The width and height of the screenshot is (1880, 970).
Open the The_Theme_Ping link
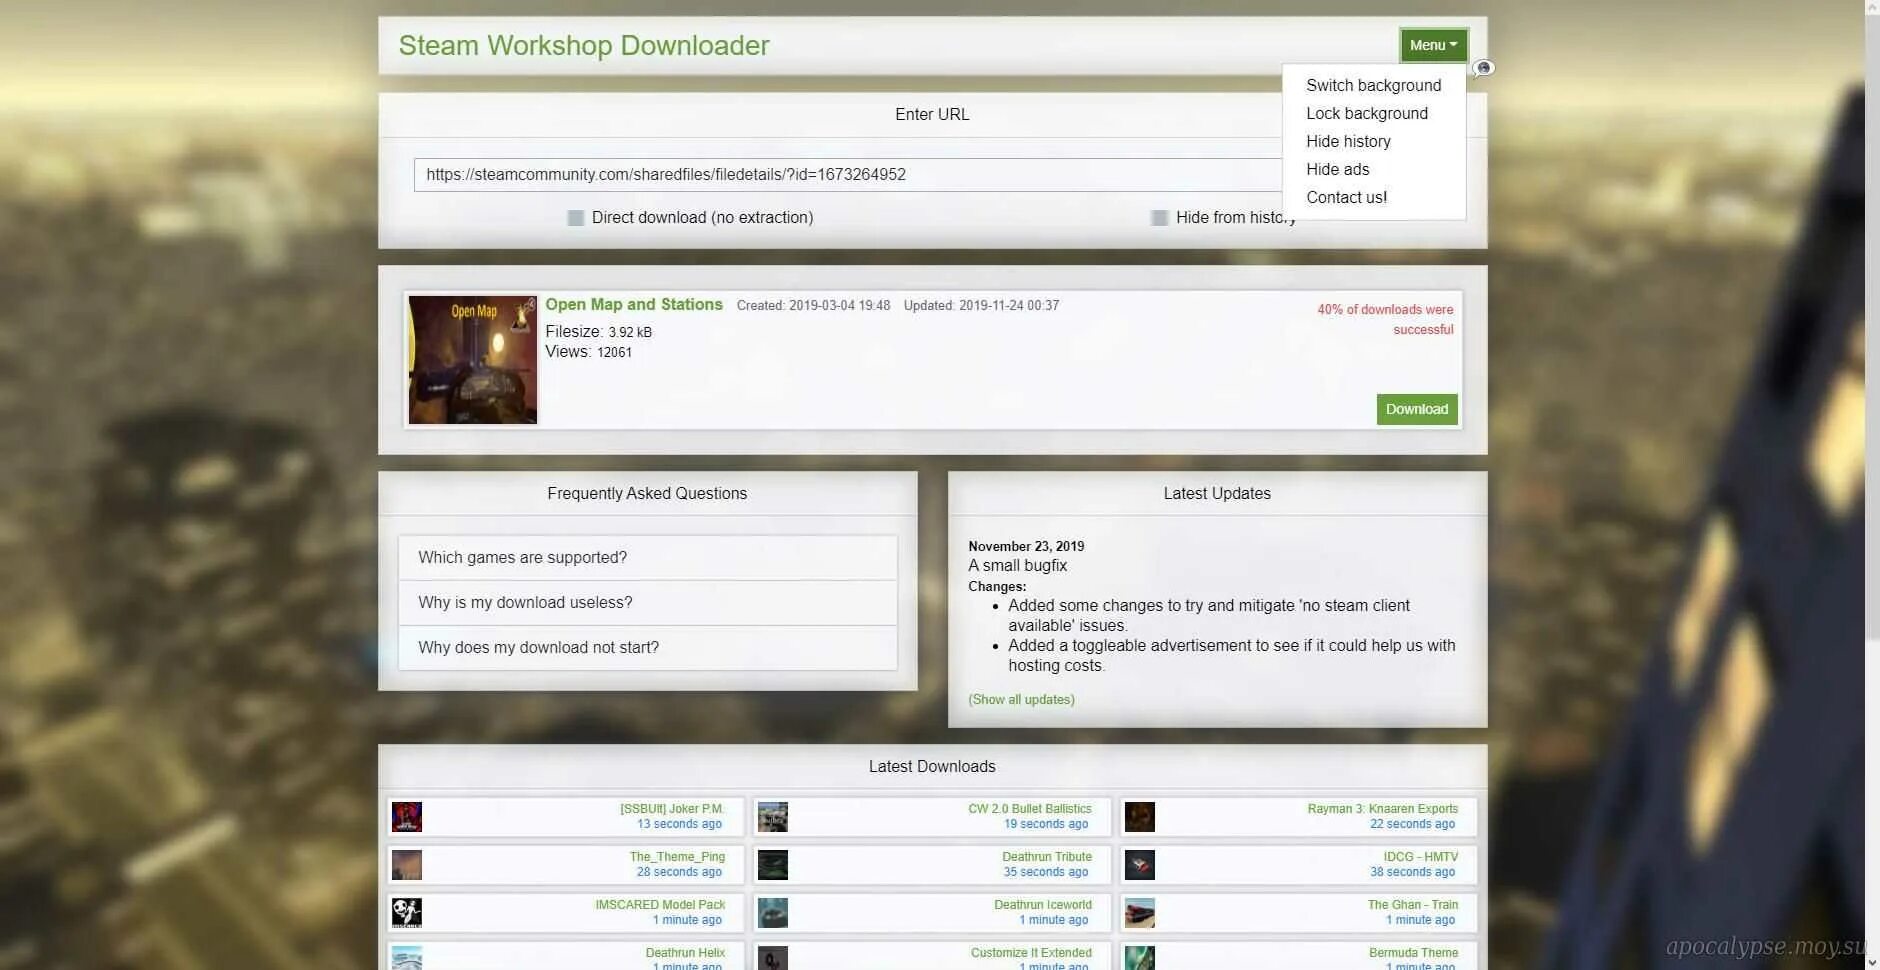(677, 857)
